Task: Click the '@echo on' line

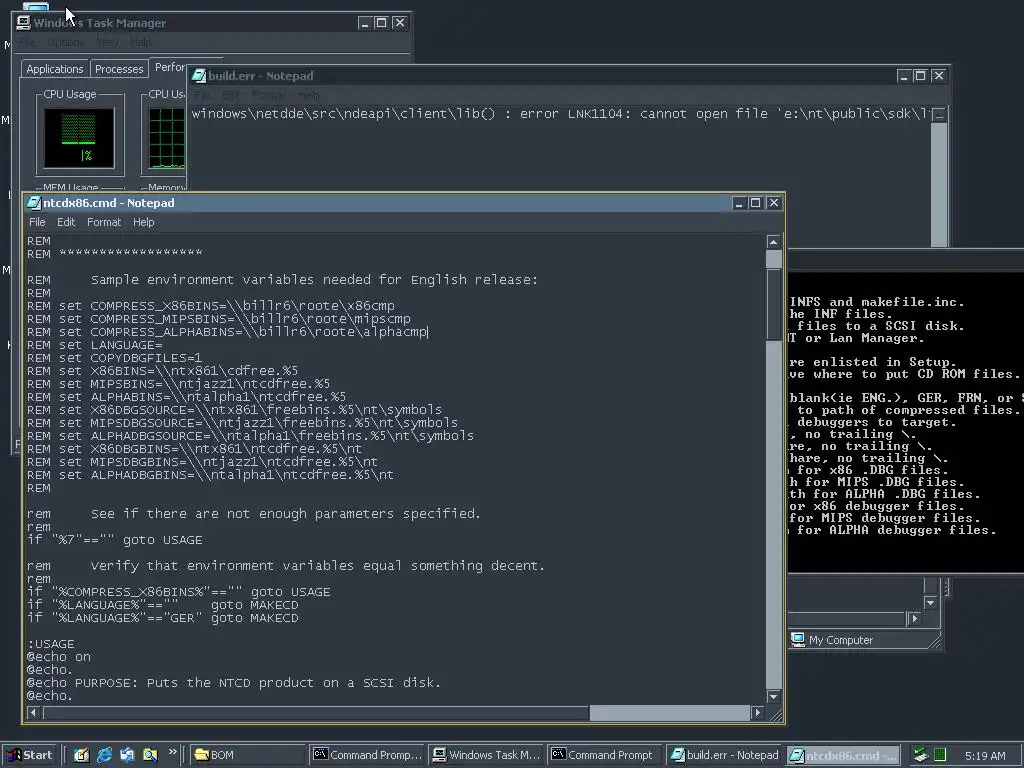Action: tap(59, 657)
